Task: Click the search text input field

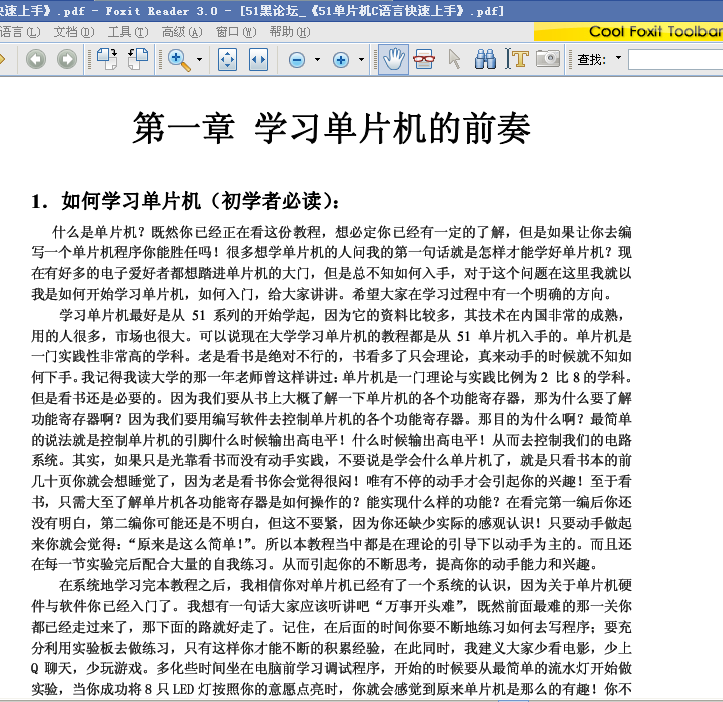Action: point(676,60)
